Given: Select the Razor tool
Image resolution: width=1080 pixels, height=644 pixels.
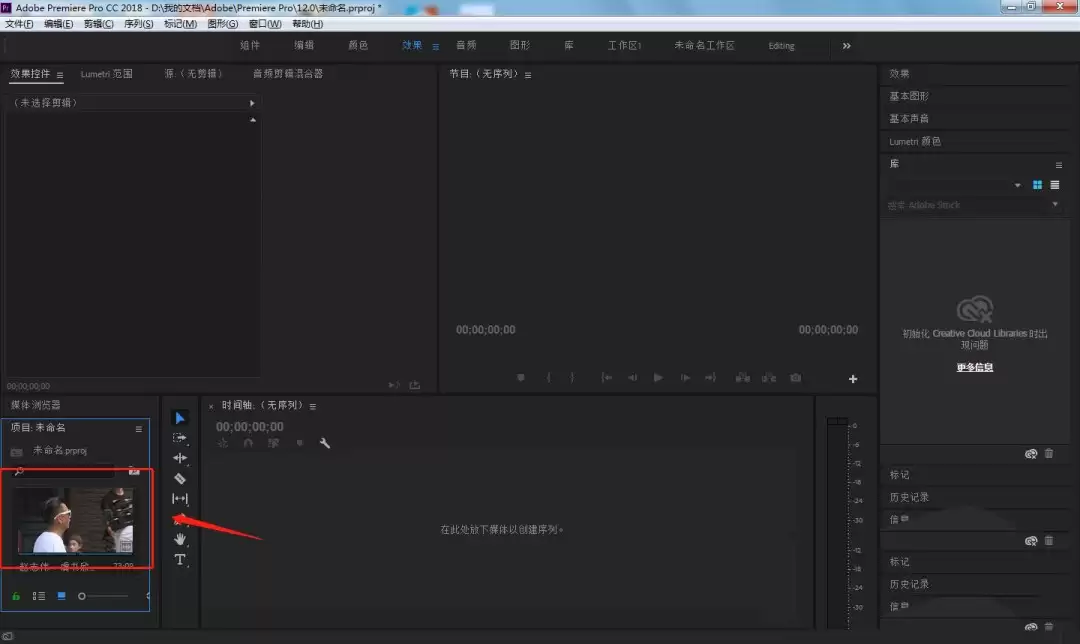Looking at the screenshot, I should click(180, 479).
